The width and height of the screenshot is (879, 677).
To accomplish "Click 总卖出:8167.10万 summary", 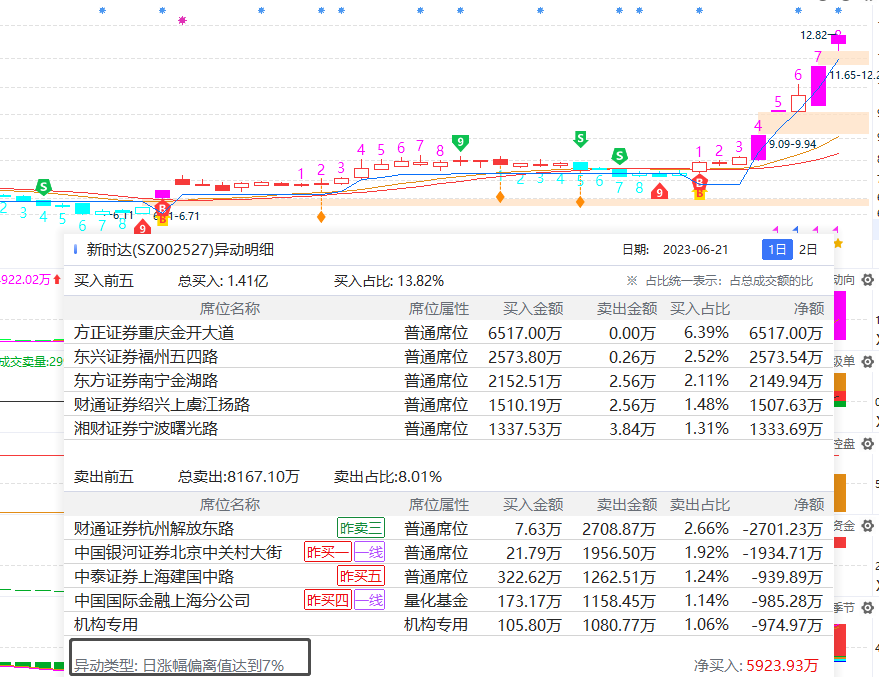I will [x=239, y=477].
